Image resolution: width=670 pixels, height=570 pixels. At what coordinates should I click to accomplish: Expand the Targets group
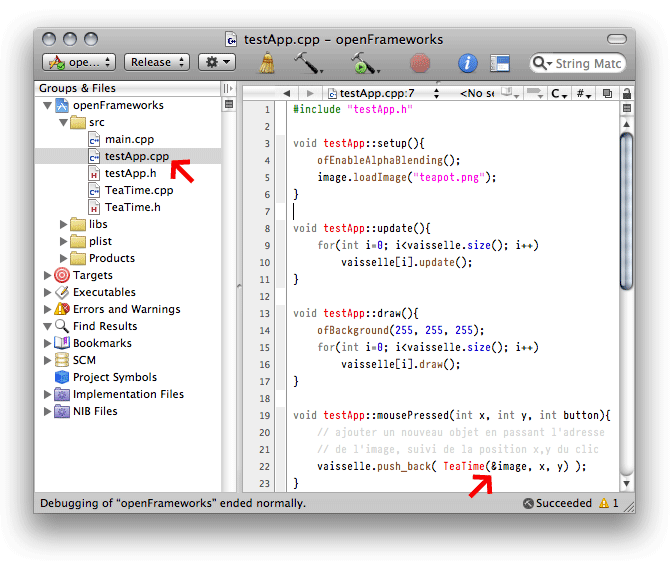[x=47, y=275]
